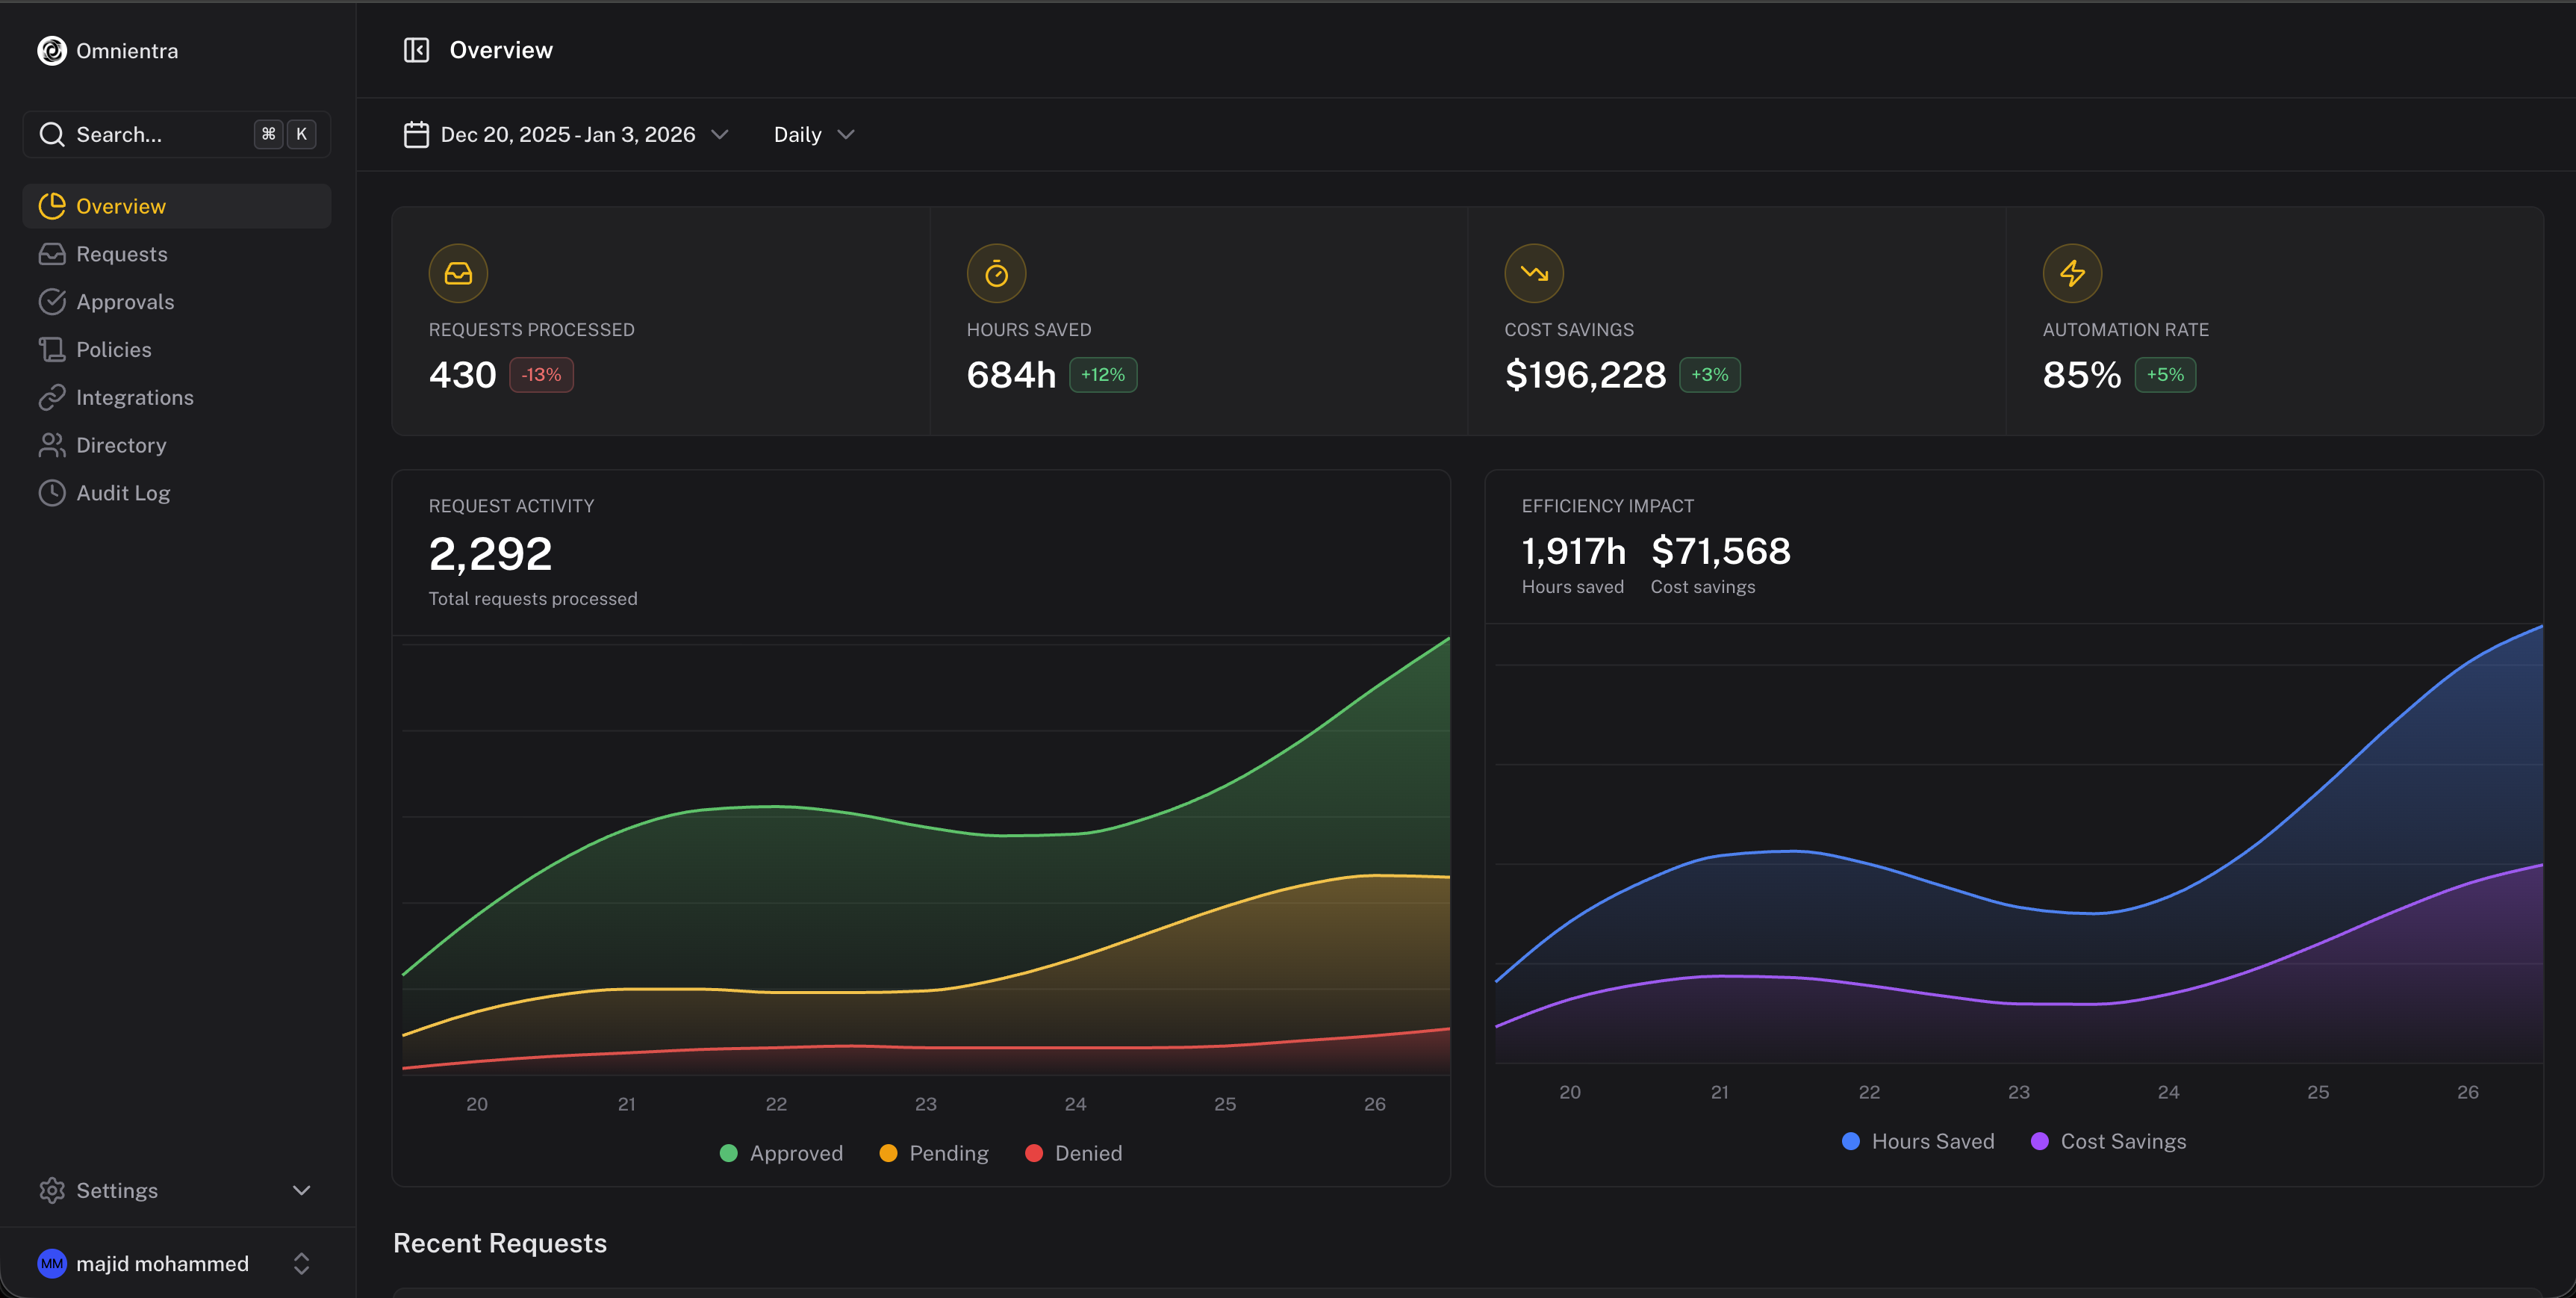Click the purple Cost Savings legend dot

2040,1141
